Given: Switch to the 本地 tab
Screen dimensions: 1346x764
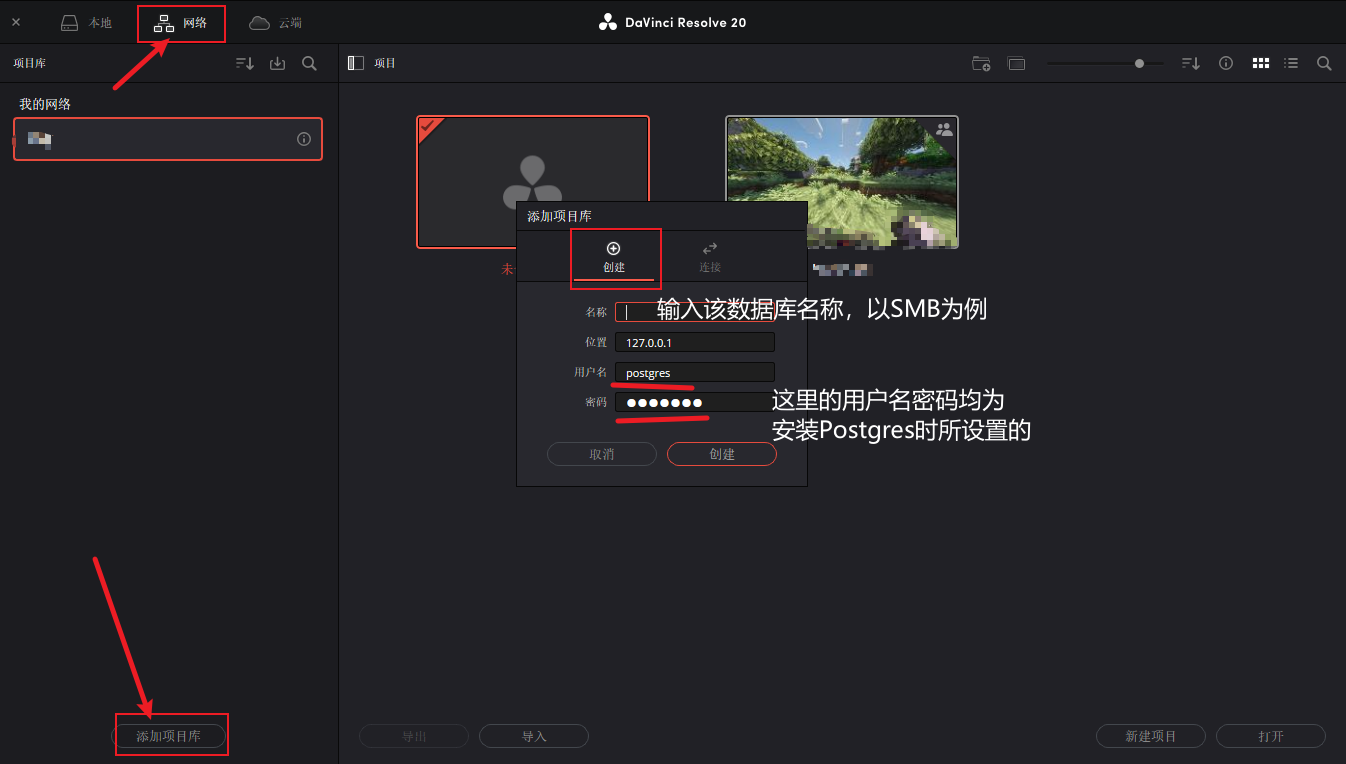Looking at the screenshot, I should coord(86,23).
